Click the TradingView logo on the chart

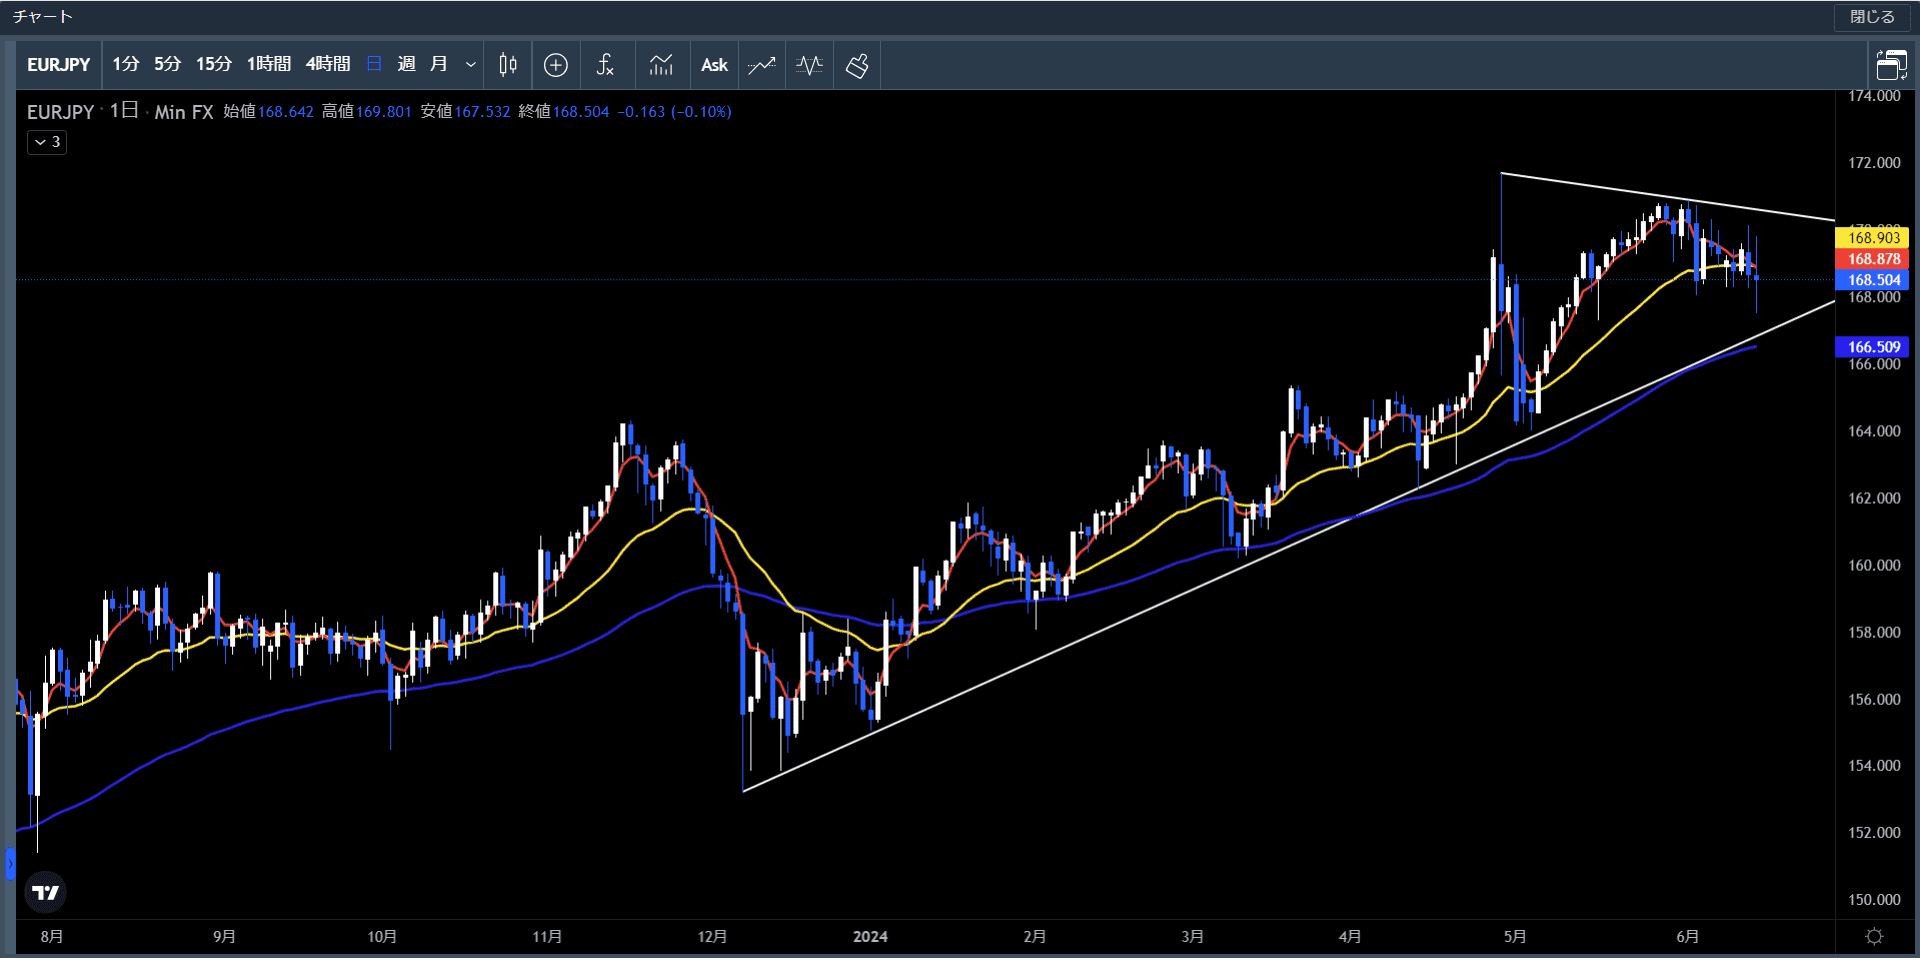(45, 892)
